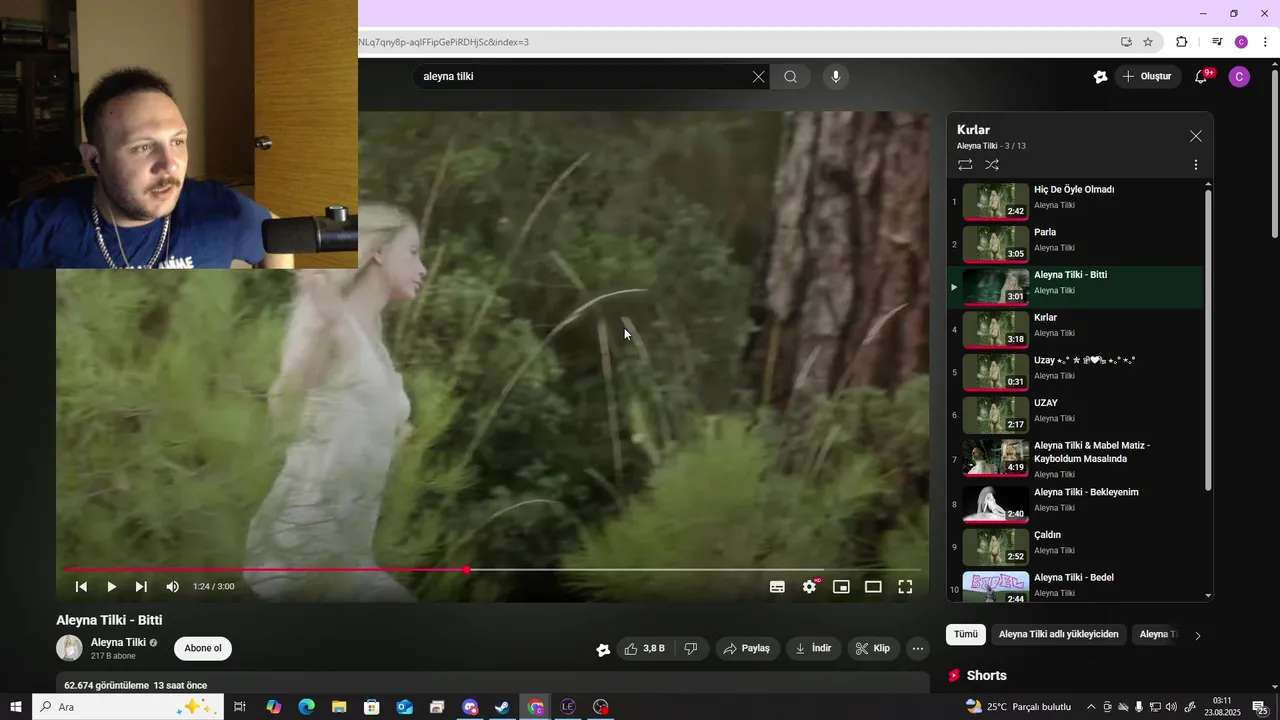Open more actions three-dot menu below video
Viewport: 1280px width, 720px height.
pos(918,649)
